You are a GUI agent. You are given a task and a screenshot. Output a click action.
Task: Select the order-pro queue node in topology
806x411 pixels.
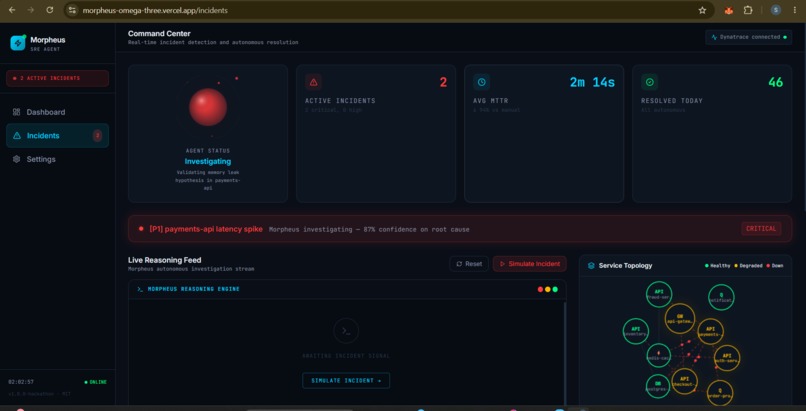tap(720, 394)
